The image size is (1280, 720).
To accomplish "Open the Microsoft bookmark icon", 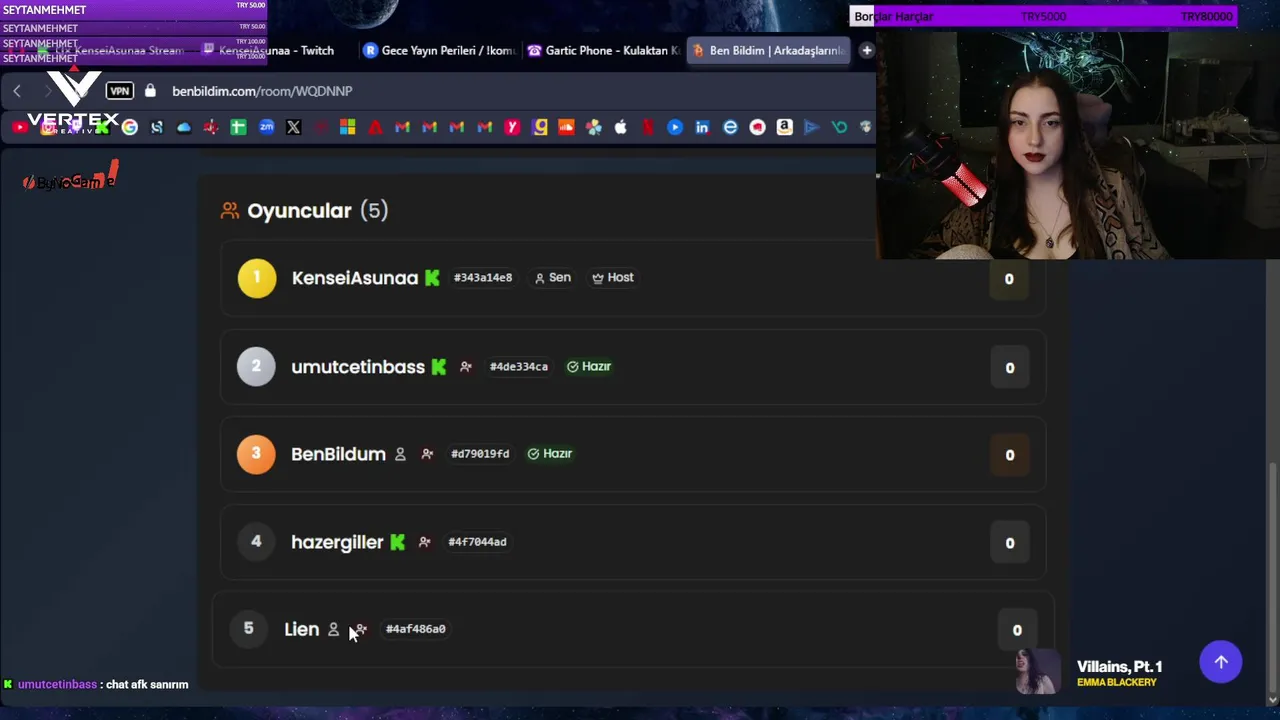I will click(x=347, y=127).
